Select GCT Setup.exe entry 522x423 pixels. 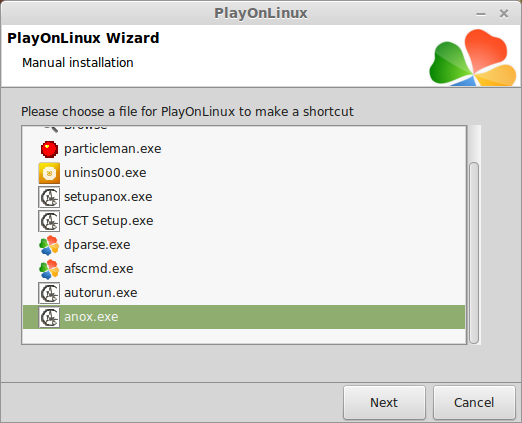click(244, 221)
